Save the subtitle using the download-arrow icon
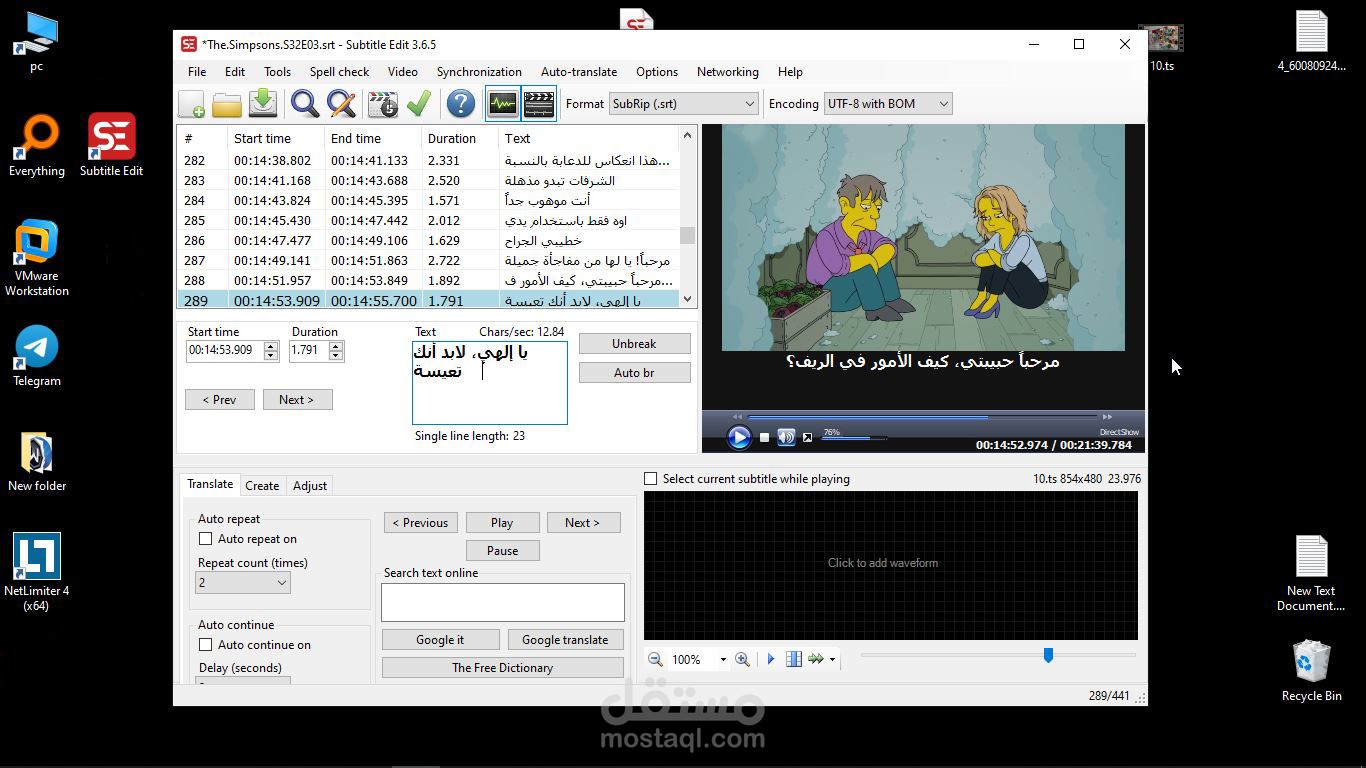The width and height of the screenshot is (1366, 768). tap(263, 103)
